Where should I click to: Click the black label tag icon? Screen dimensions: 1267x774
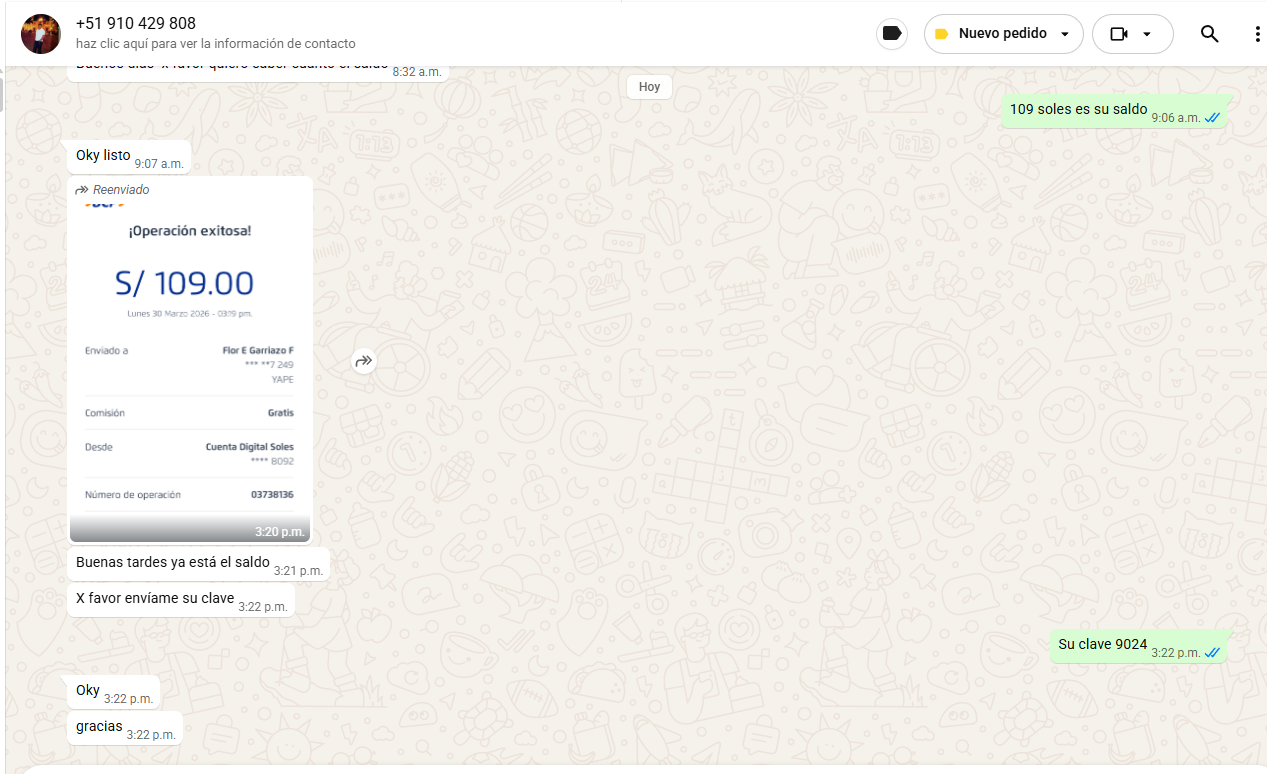click(892, 34)
